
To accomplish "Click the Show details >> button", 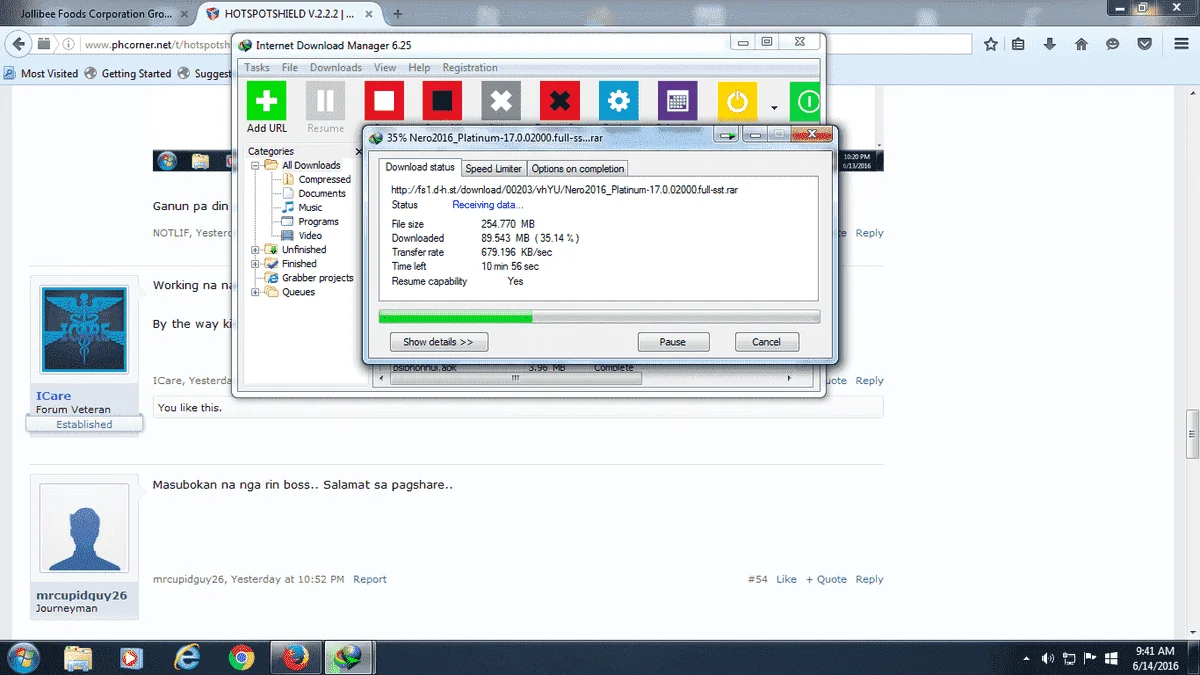I will click(x=438, y=342).
